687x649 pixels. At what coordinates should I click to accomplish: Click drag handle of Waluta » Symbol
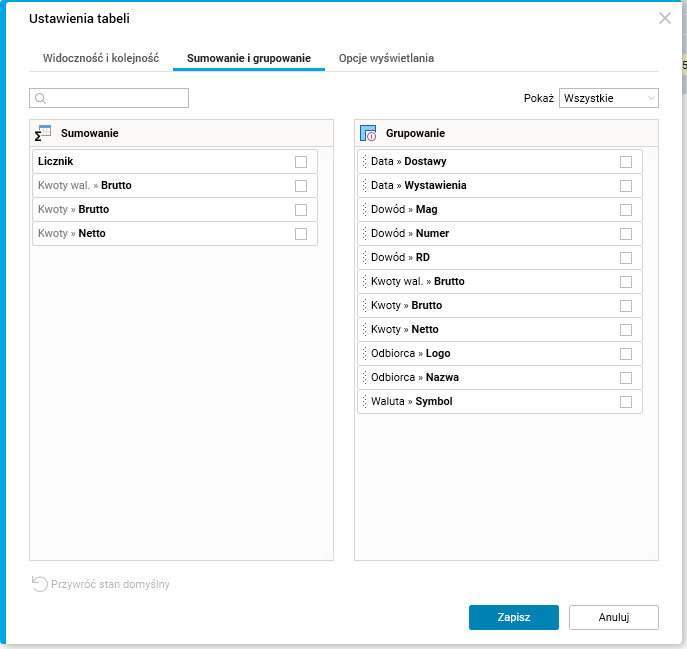coord(364,402)
